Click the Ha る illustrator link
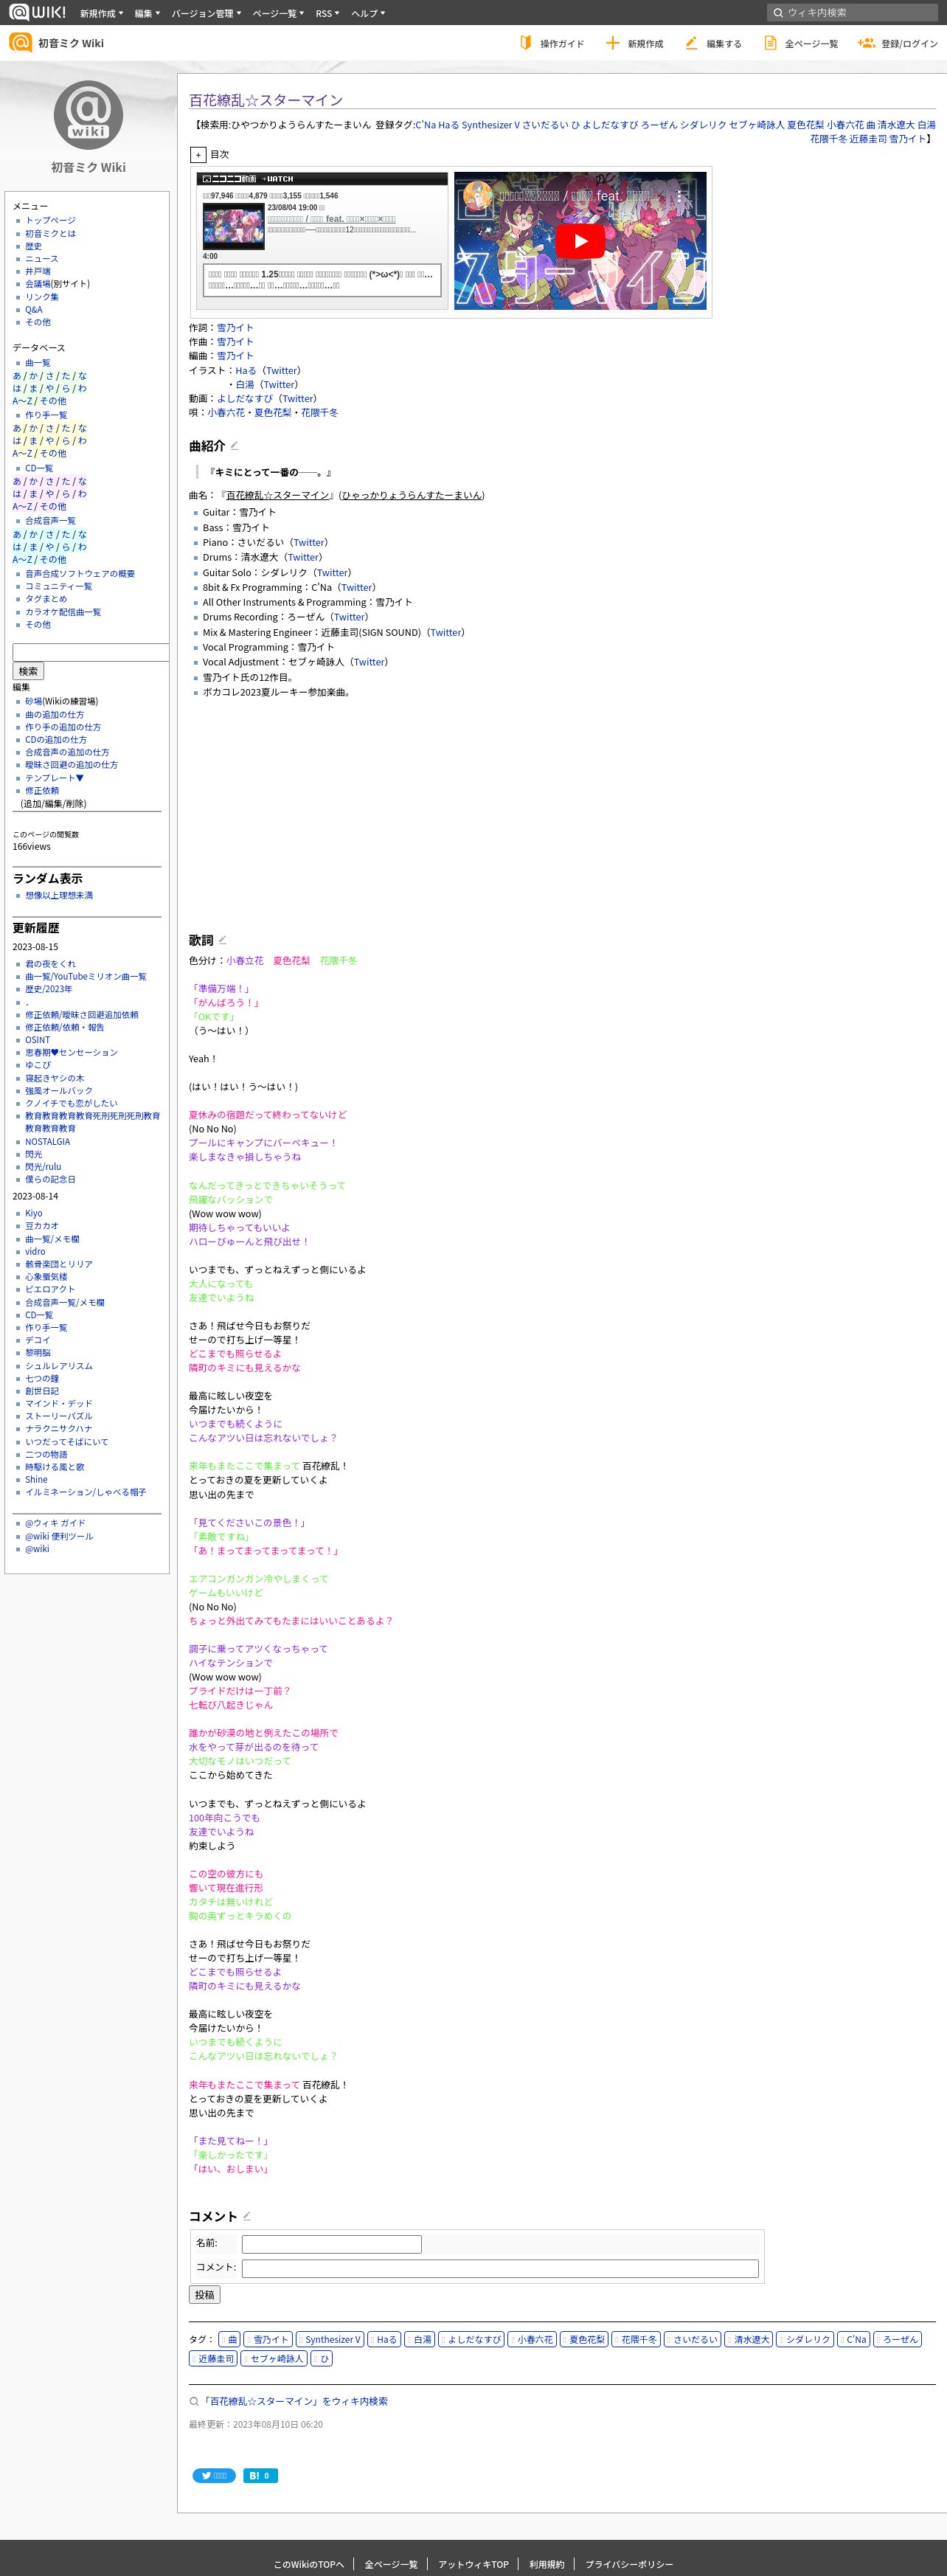The height and width of the screenshot is (2576, 947). click(246, 370)
